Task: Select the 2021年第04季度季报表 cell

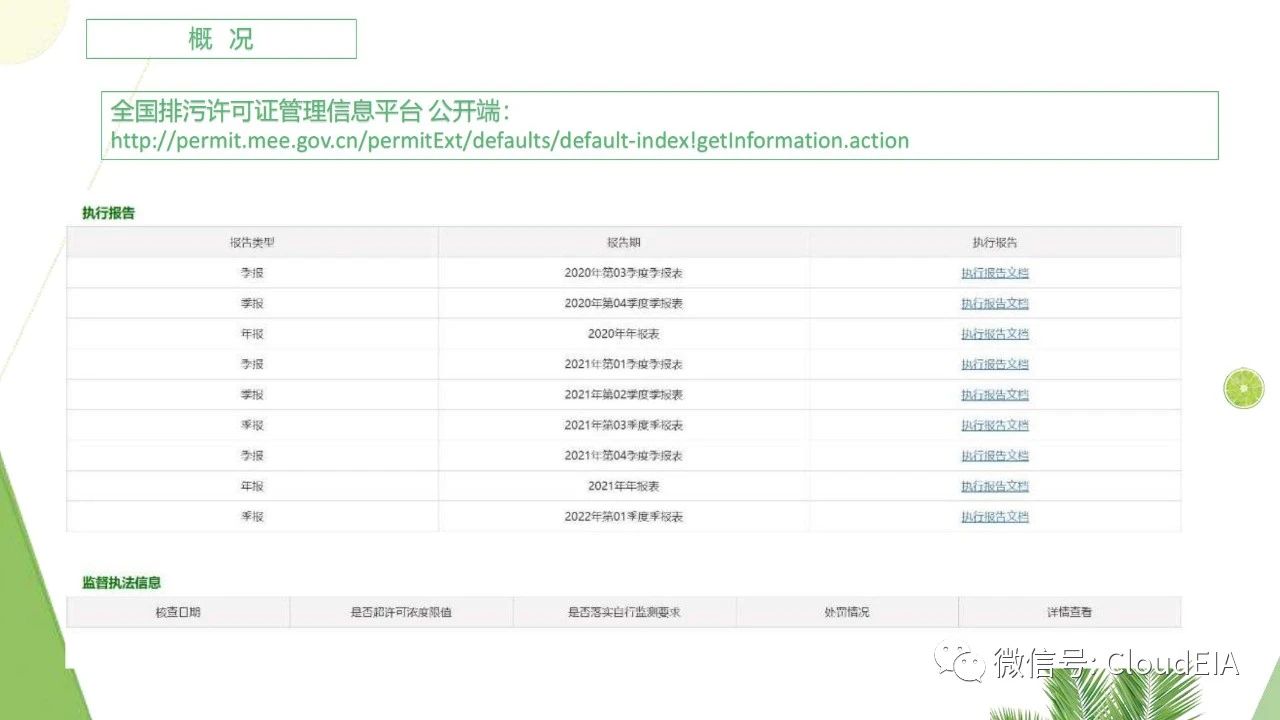Action: click(624, 455)
